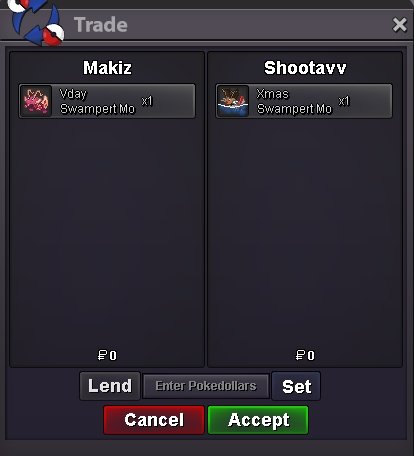The image size is (414, 456).
Task: Focus the Enter Pokedollars input field
Action: coord(206,386)
